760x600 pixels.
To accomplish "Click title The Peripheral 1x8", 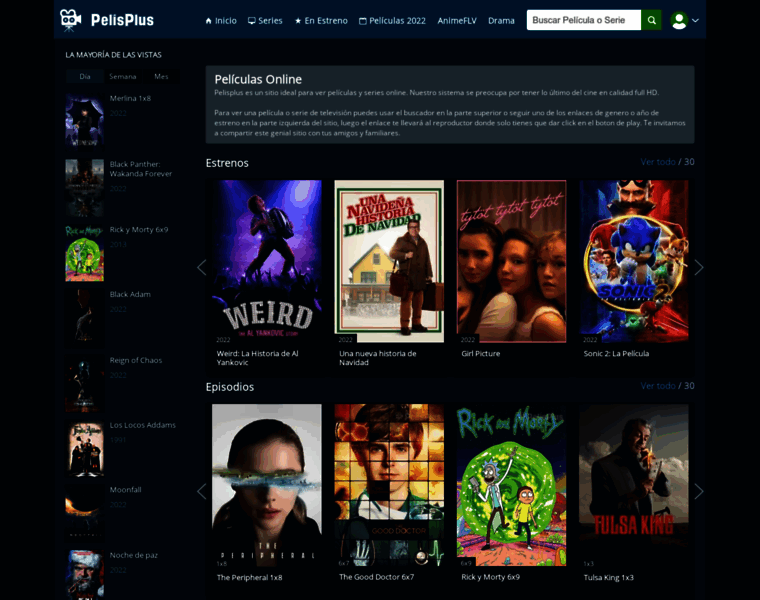I will coord(249,578).
